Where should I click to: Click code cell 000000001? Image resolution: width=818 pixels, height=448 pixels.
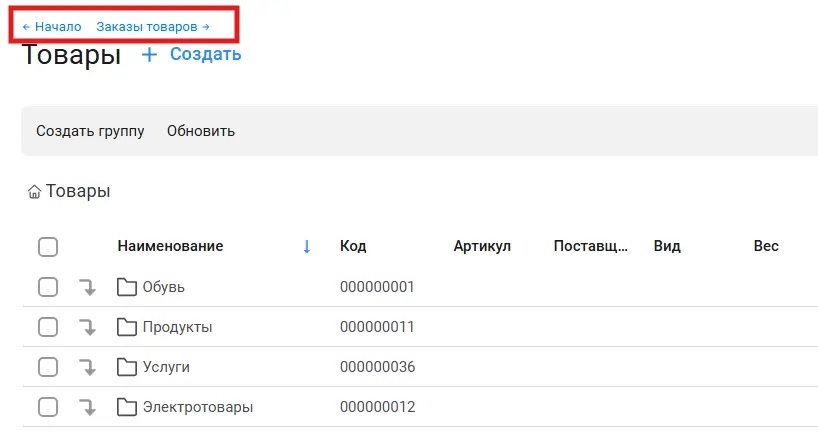pos(377,287)
